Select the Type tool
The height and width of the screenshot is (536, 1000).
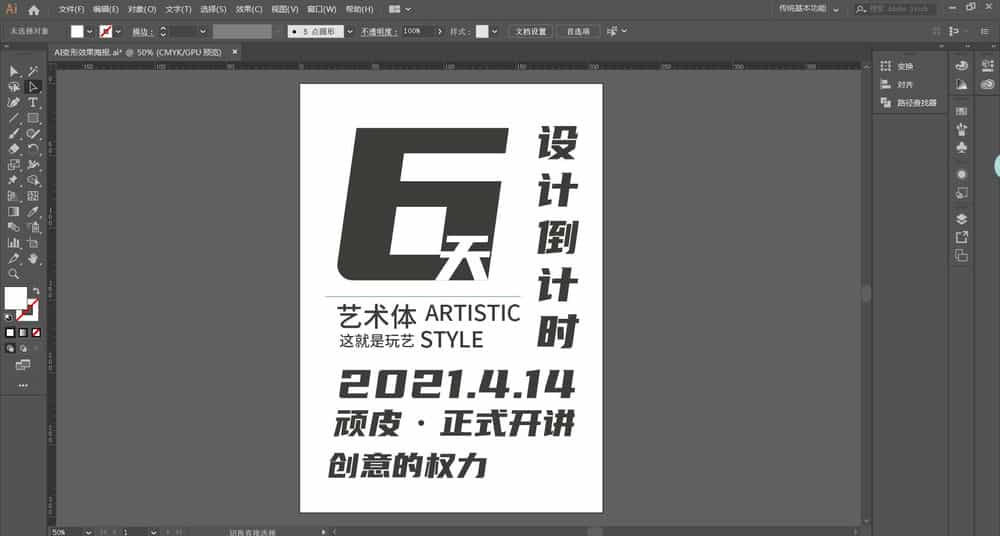coord(33,102)
